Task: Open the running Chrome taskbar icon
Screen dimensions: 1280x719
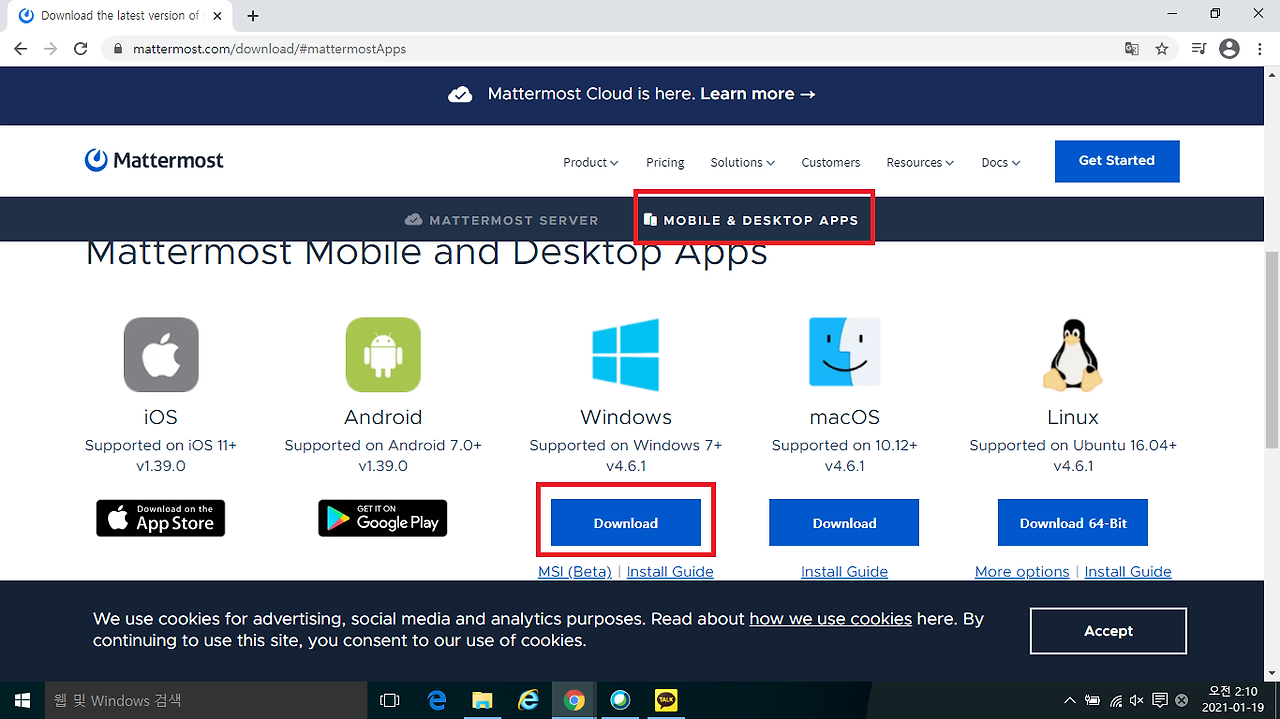Action: [574, 701]
